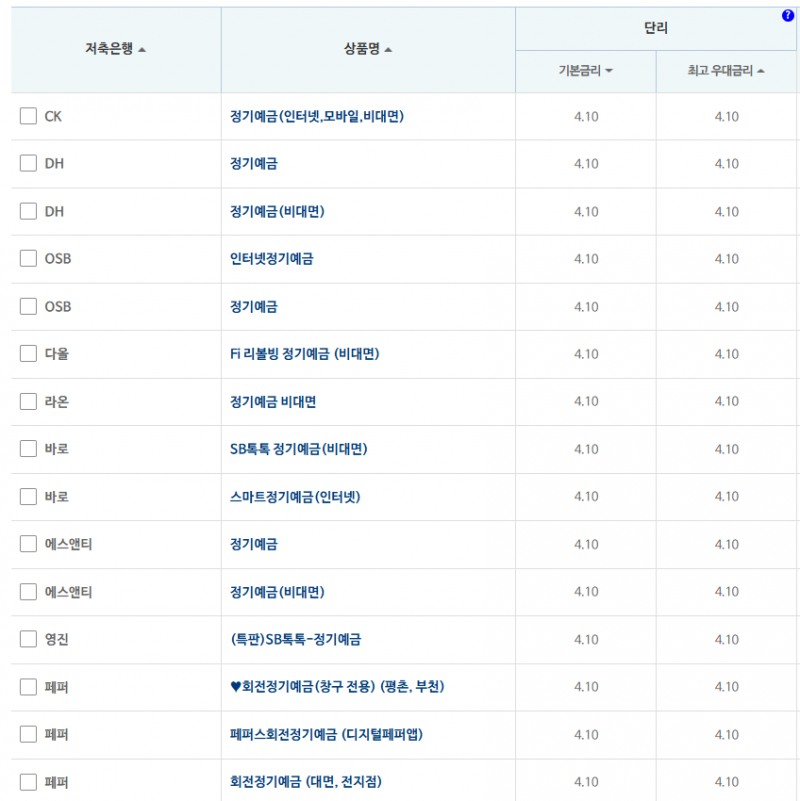Click 기본금리 4.10 in the 인터넷정기예금 row
This screenshot has width=800, height=801.
coord(586,259)
